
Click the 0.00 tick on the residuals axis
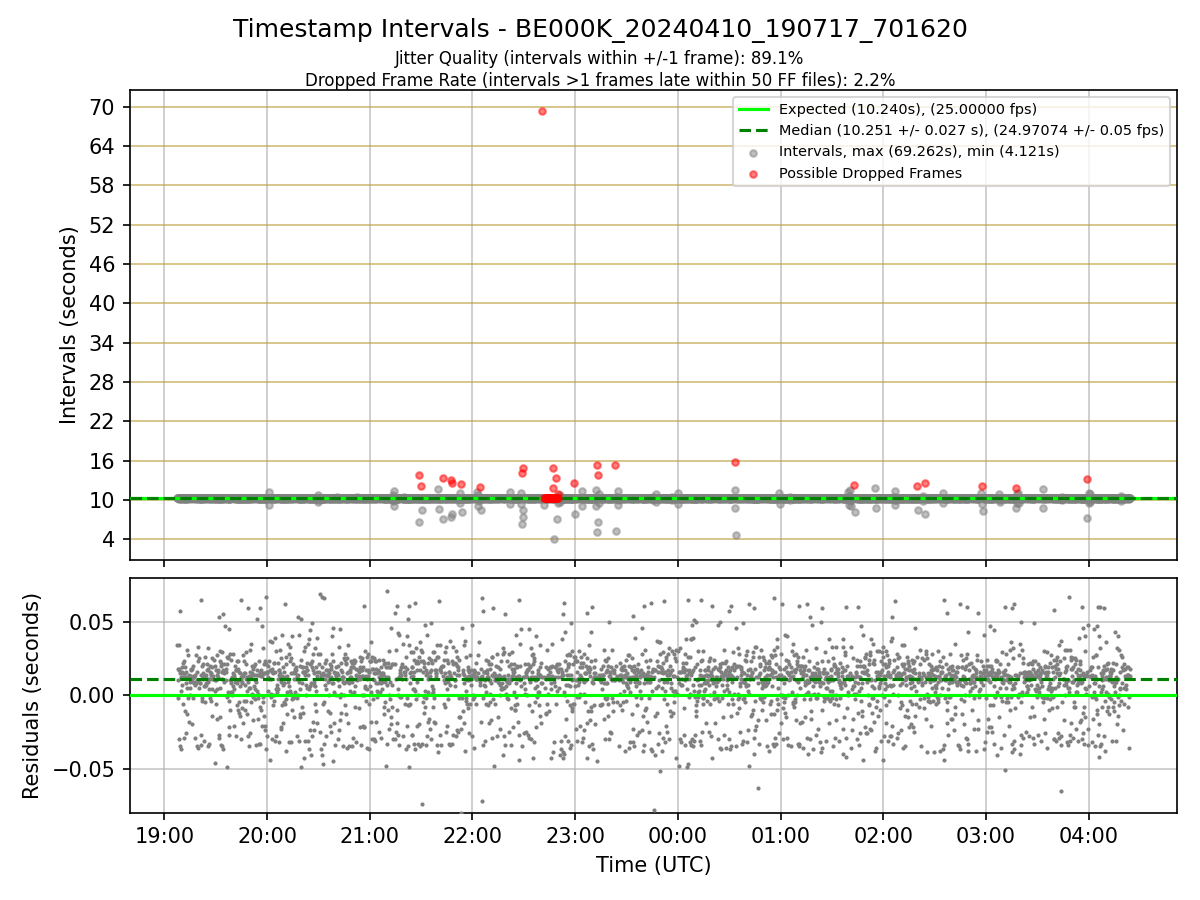(95, 695)
